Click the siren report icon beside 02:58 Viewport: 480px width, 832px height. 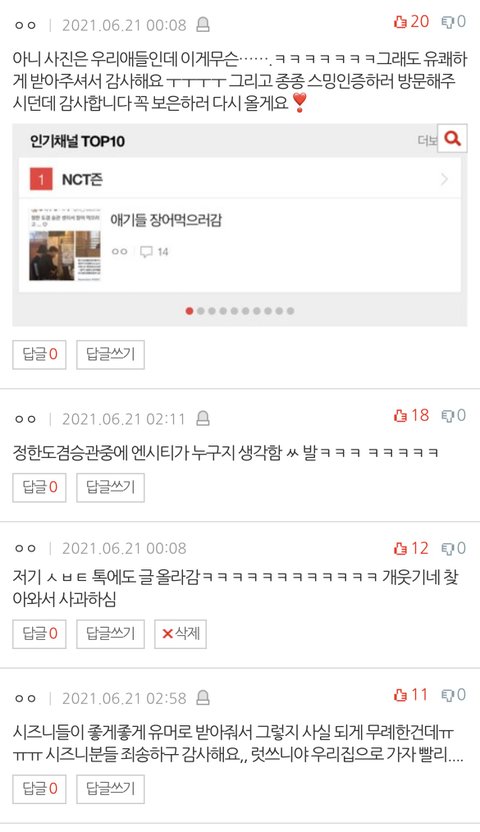(203, 698)
